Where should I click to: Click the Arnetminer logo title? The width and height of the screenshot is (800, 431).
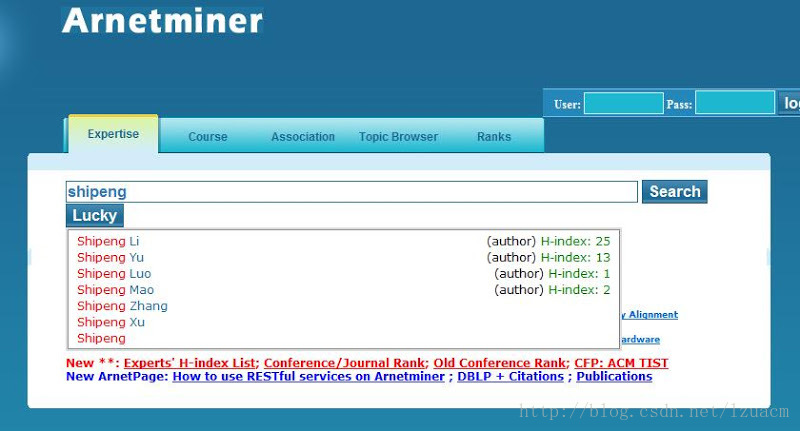pyautogui.click(x=162, y=21)
